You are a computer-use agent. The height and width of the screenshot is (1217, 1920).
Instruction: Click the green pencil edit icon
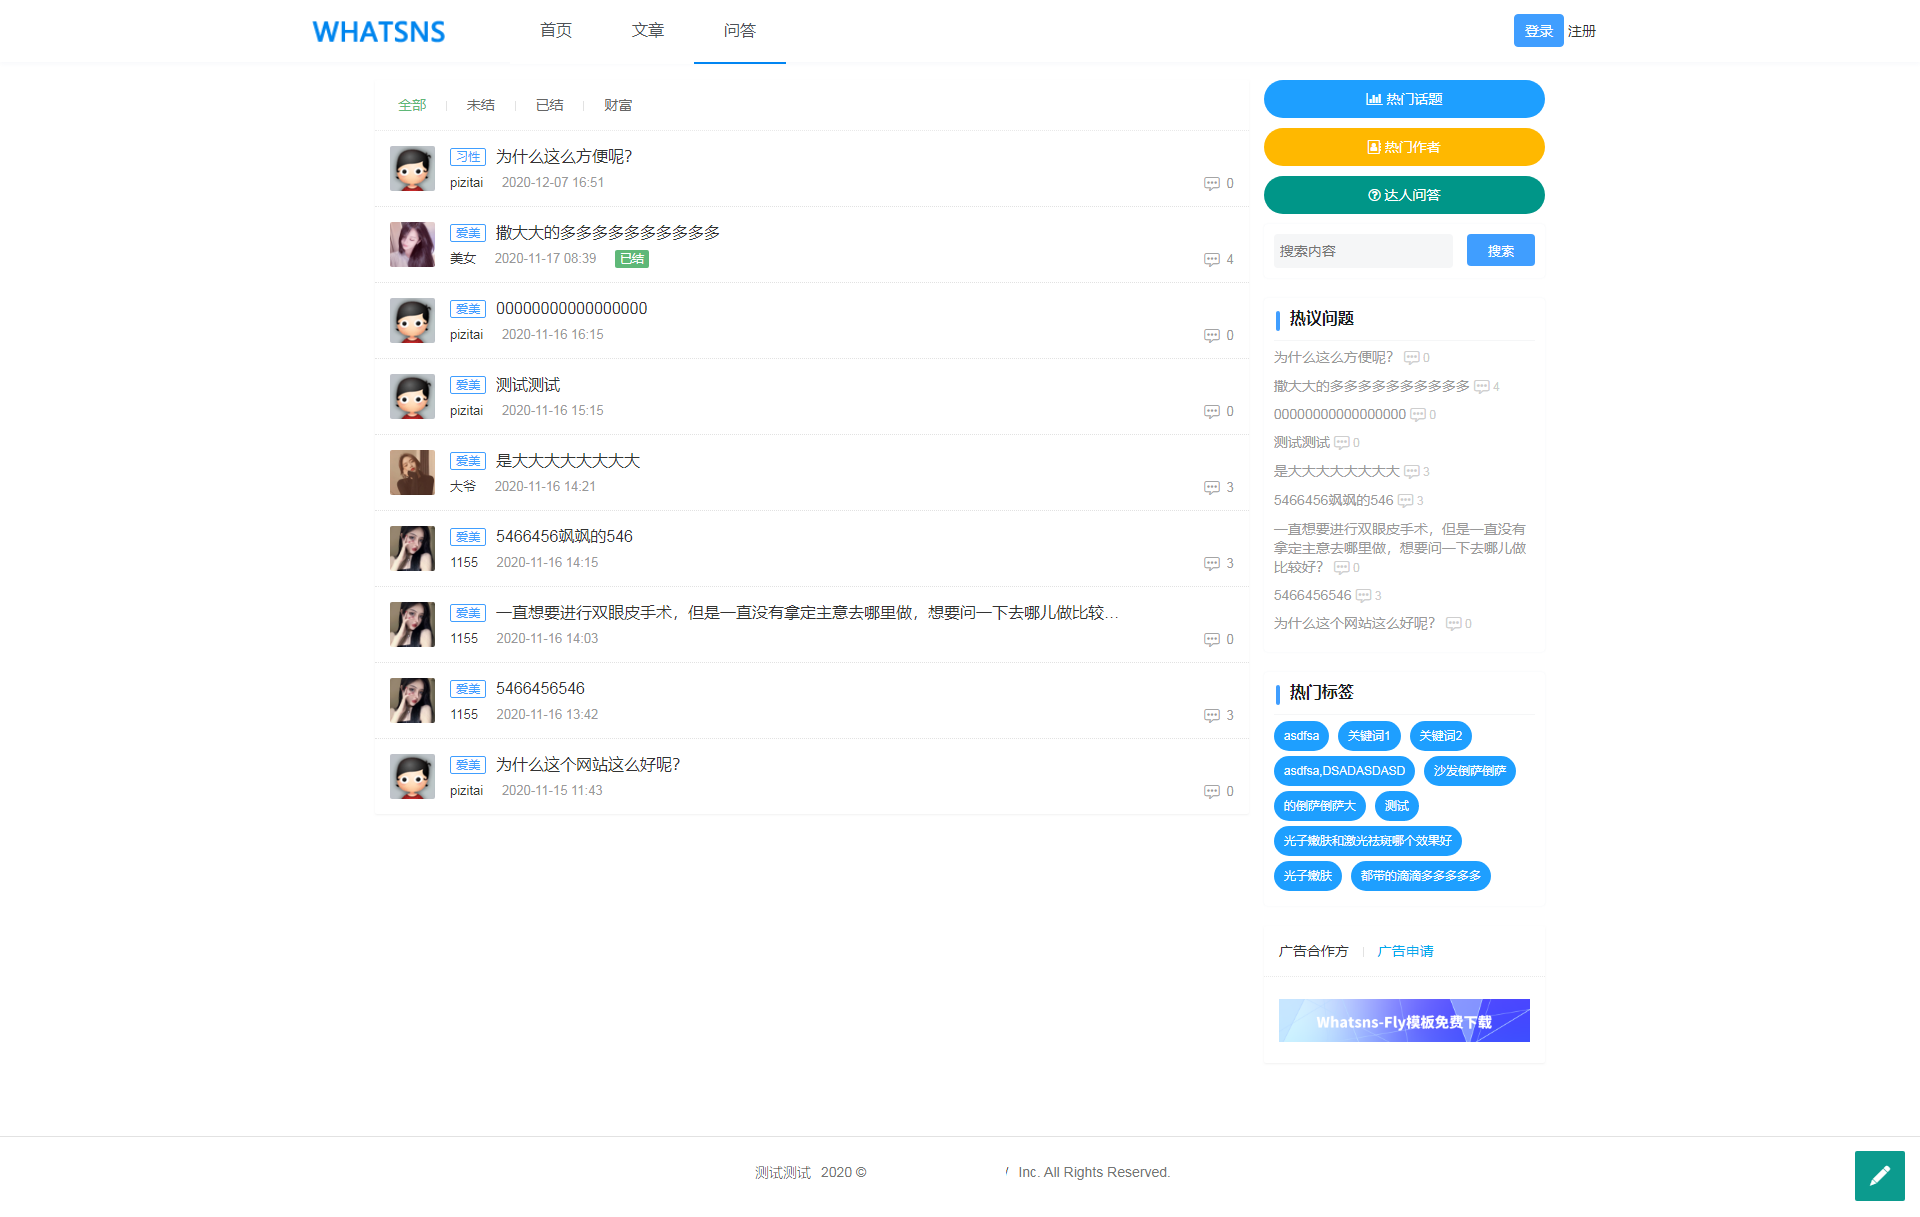[x=1879, y=1175]
